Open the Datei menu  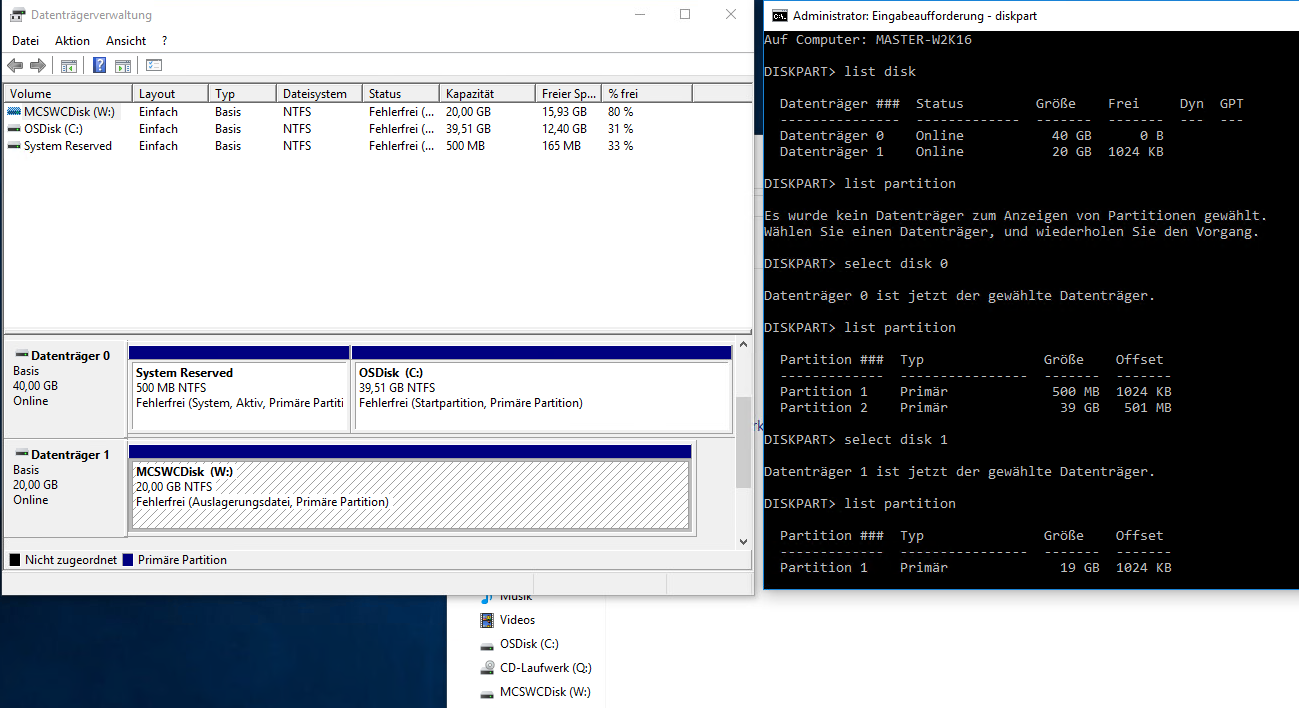pos(24,40)
